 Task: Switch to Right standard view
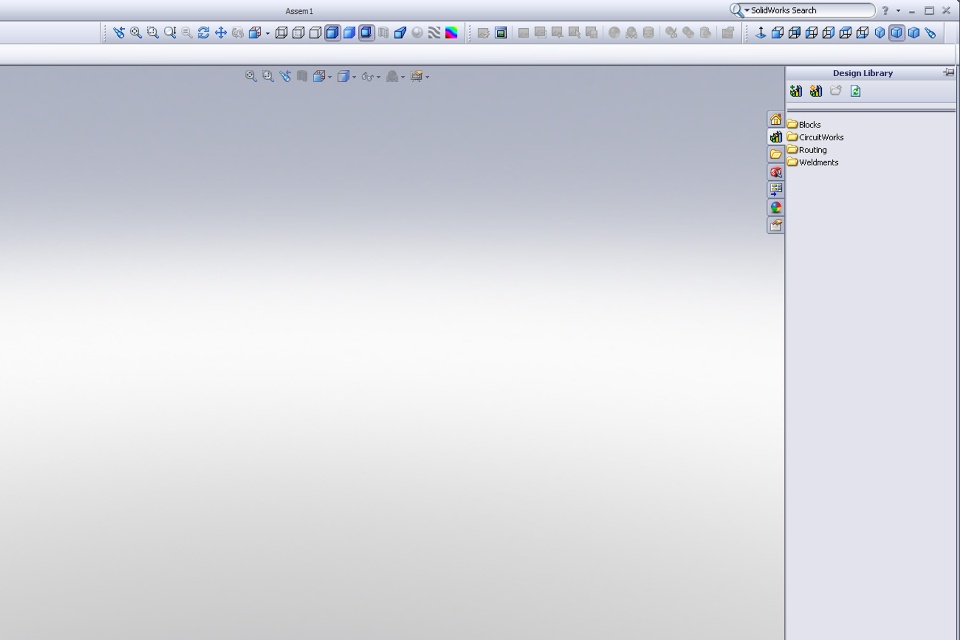tap(828, 32)
